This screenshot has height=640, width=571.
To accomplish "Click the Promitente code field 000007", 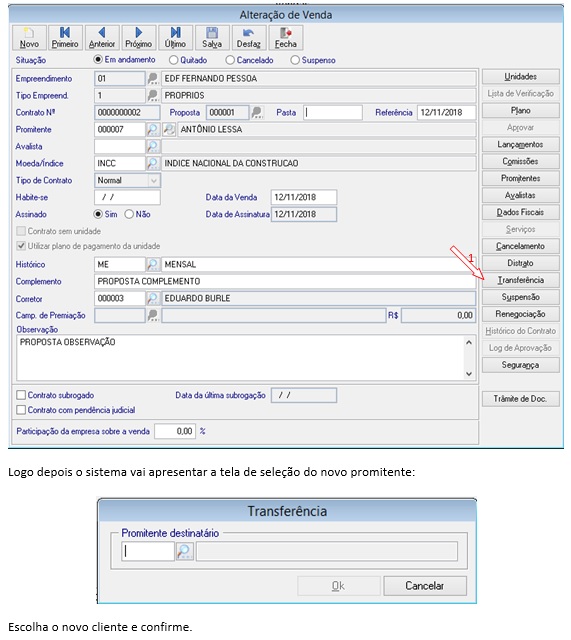I will coord(120,129).
